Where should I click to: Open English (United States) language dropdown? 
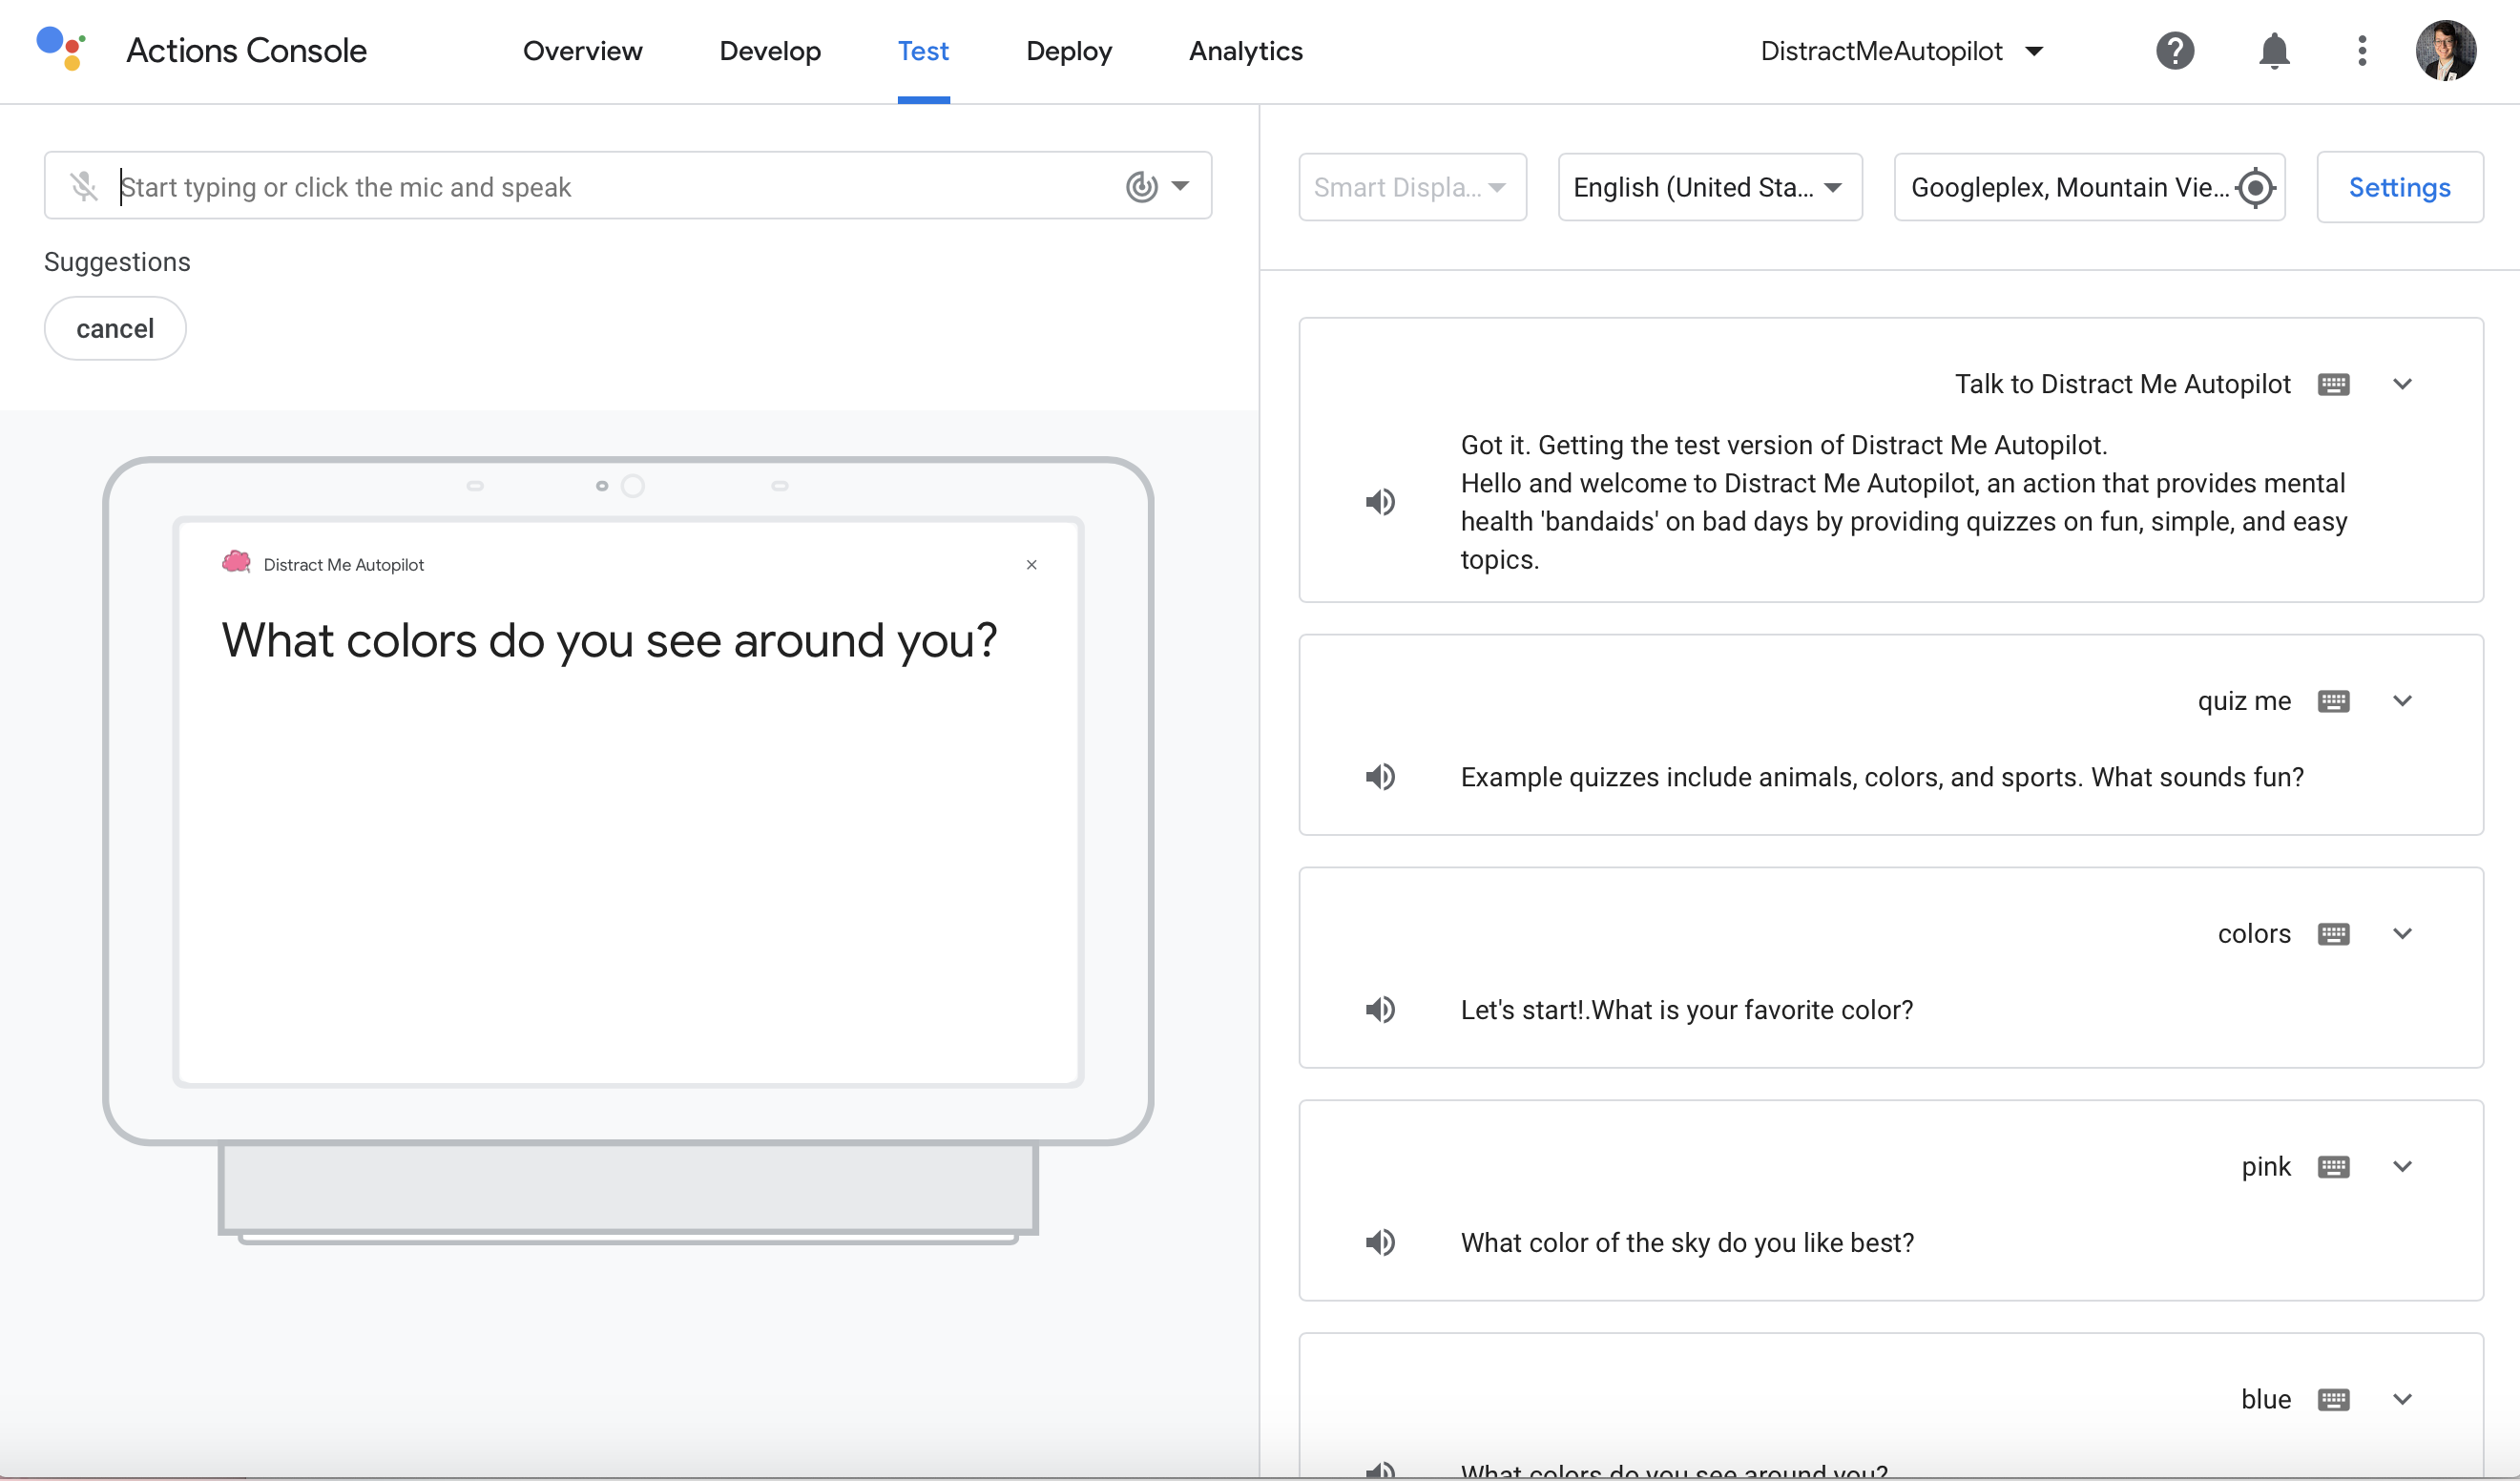1709,188
